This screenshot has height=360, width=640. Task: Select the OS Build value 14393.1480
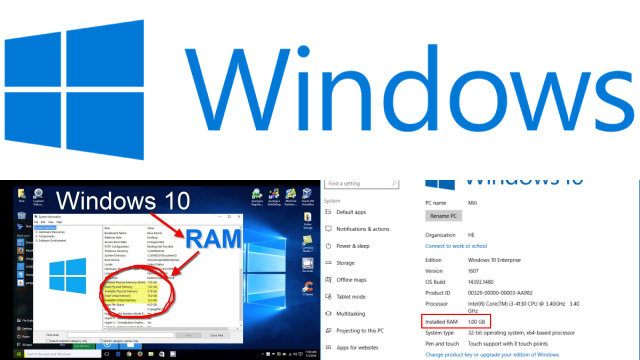click(481, 282)
